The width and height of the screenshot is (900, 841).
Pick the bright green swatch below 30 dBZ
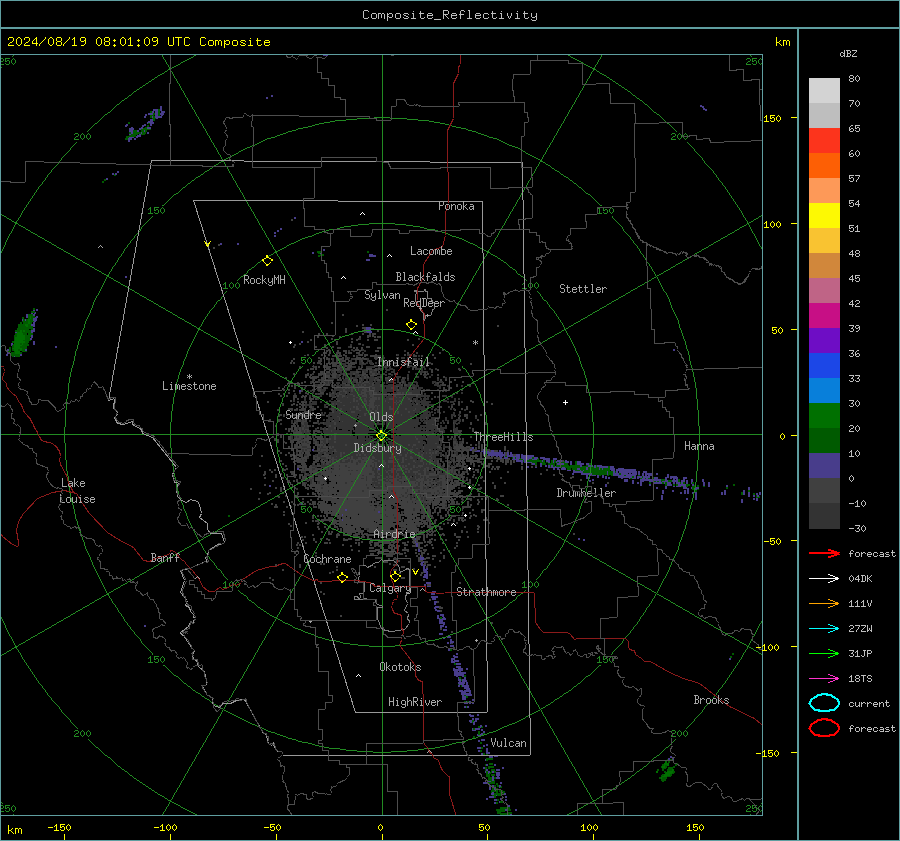[824, 416]
